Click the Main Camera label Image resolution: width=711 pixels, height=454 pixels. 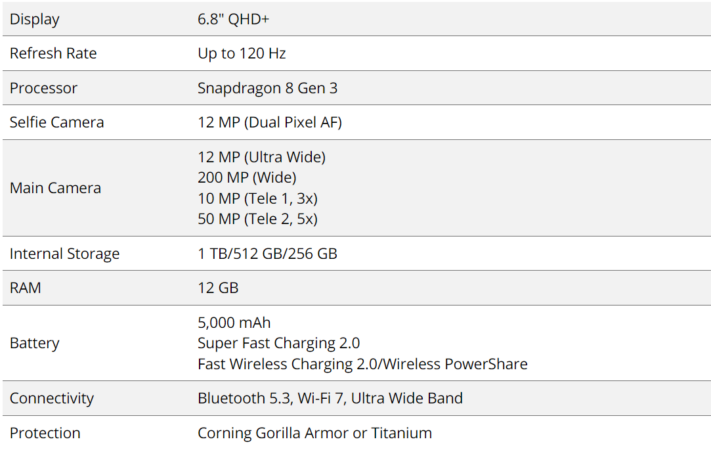(55, 188)
